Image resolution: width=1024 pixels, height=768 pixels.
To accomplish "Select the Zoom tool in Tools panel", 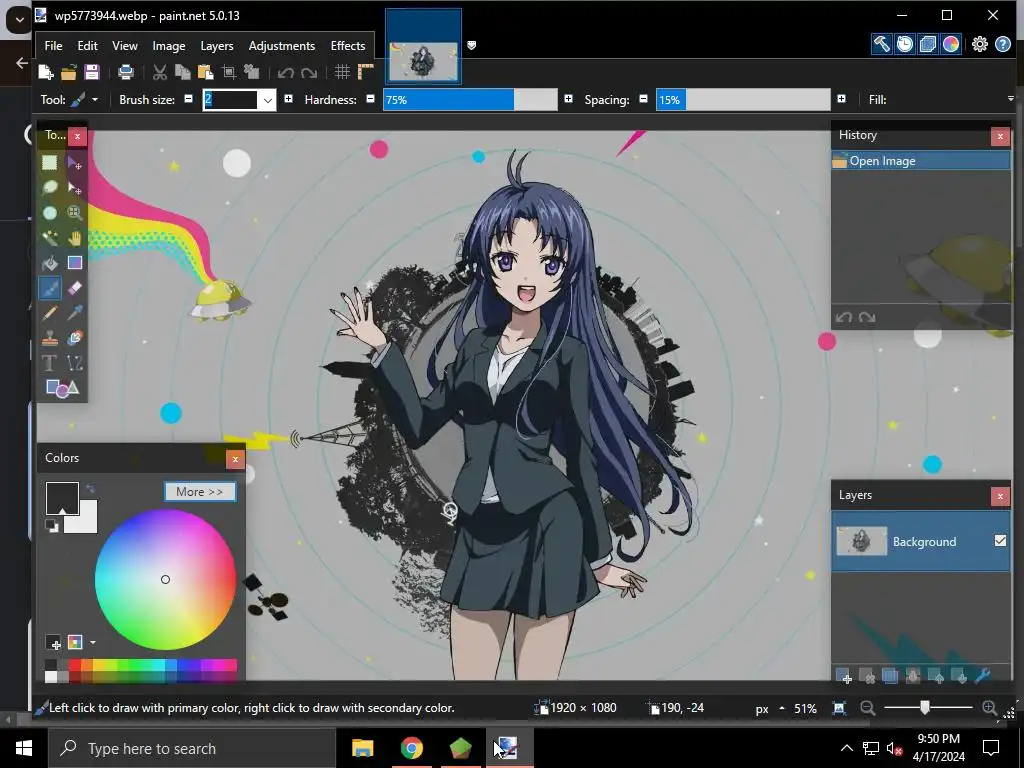I will pos(74,213).
